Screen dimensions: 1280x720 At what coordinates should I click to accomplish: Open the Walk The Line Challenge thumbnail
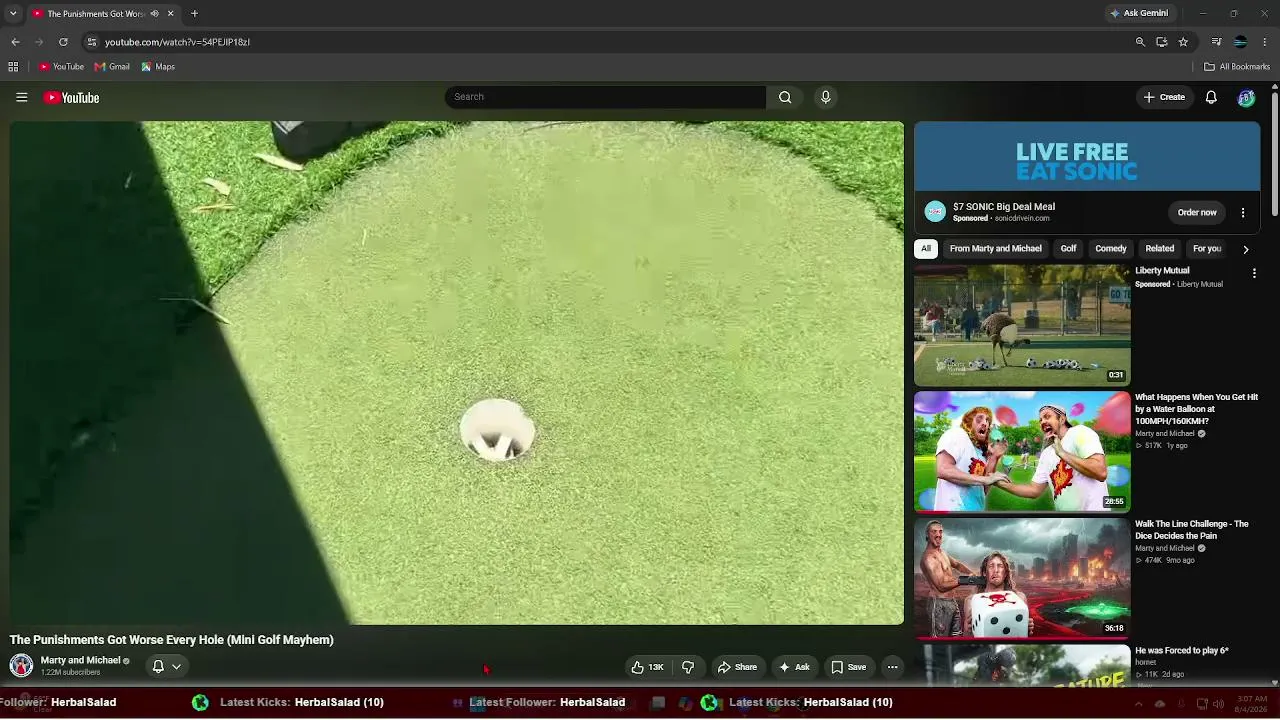point(1022,578)
